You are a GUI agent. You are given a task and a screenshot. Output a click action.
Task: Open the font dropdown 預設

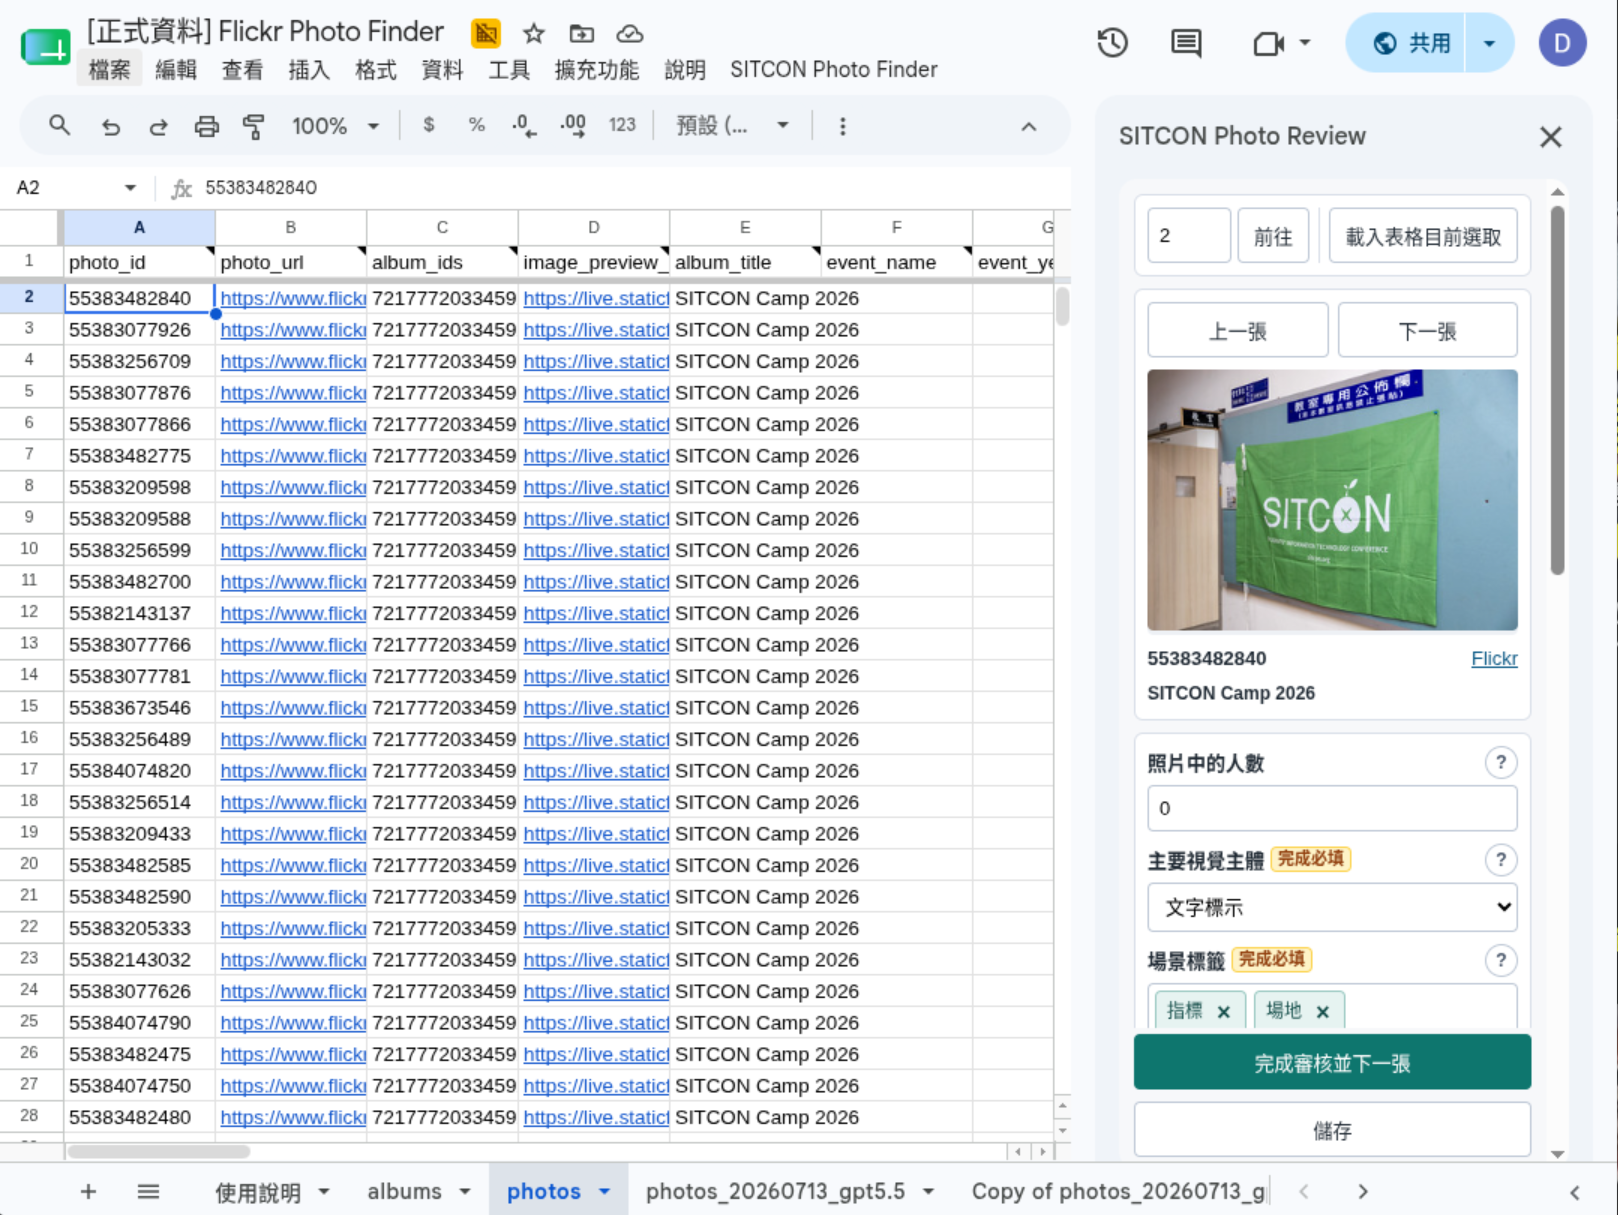(x=733, y=126)
